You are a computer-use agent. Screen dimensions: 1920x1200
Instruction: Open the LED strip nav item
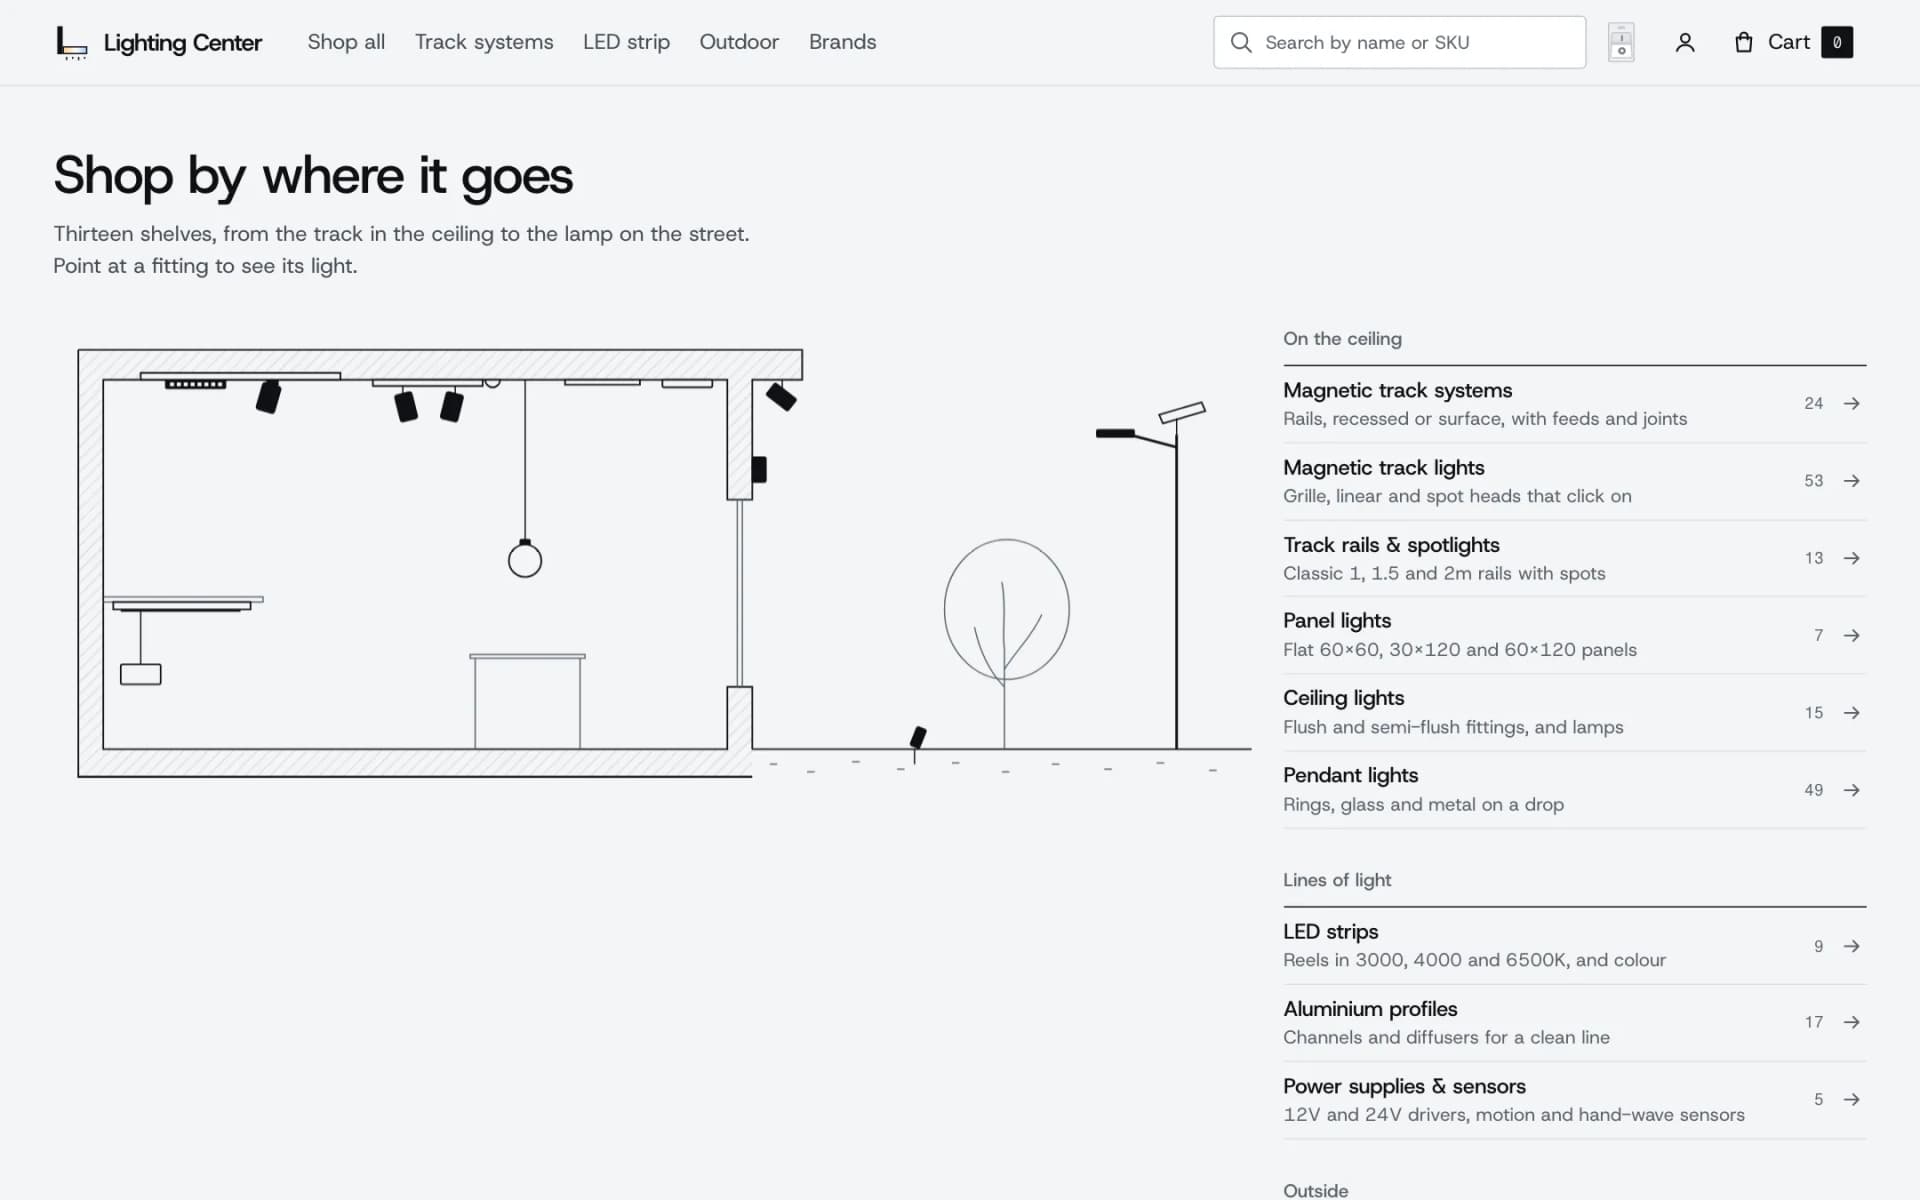click(626, 42)
